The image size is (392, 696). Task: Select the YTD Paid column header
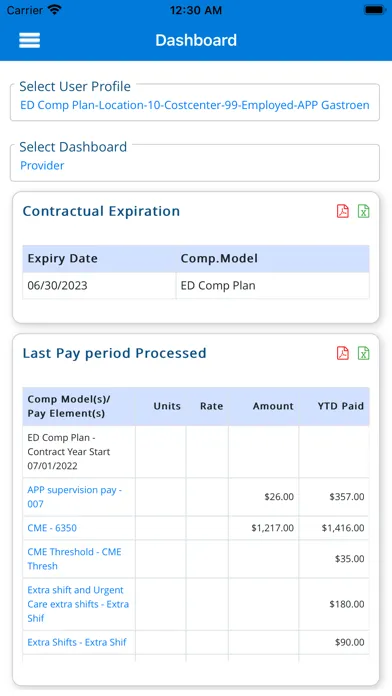[341, 406]
